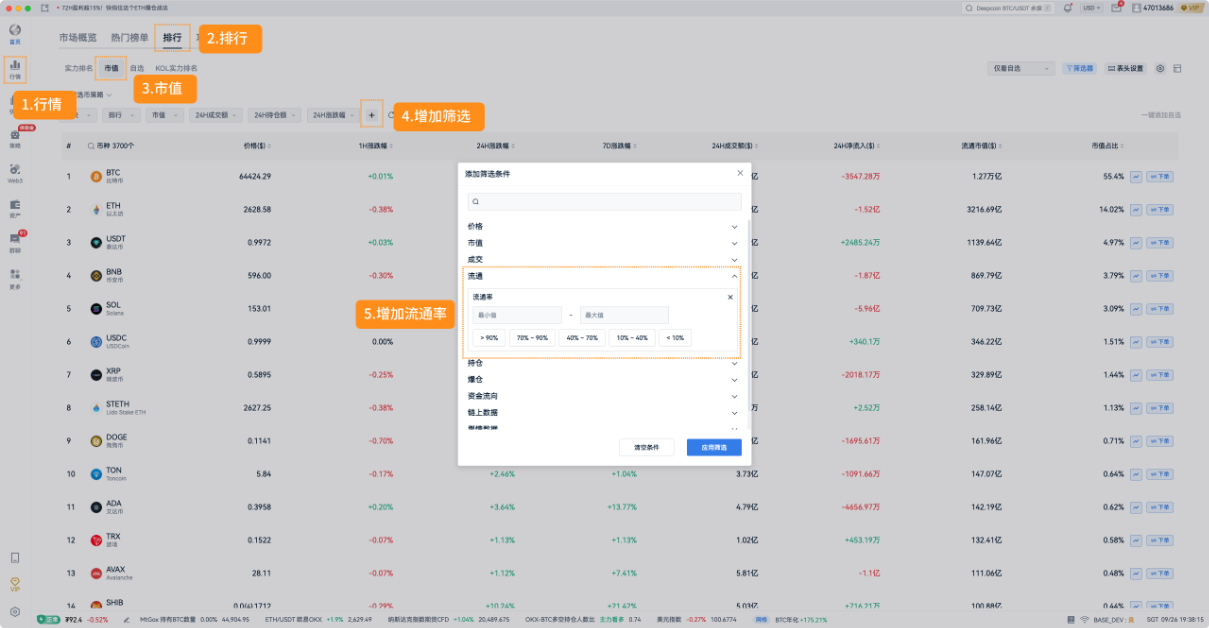
Task: Select the < 10% circulation preset
Action: (675, 338)
